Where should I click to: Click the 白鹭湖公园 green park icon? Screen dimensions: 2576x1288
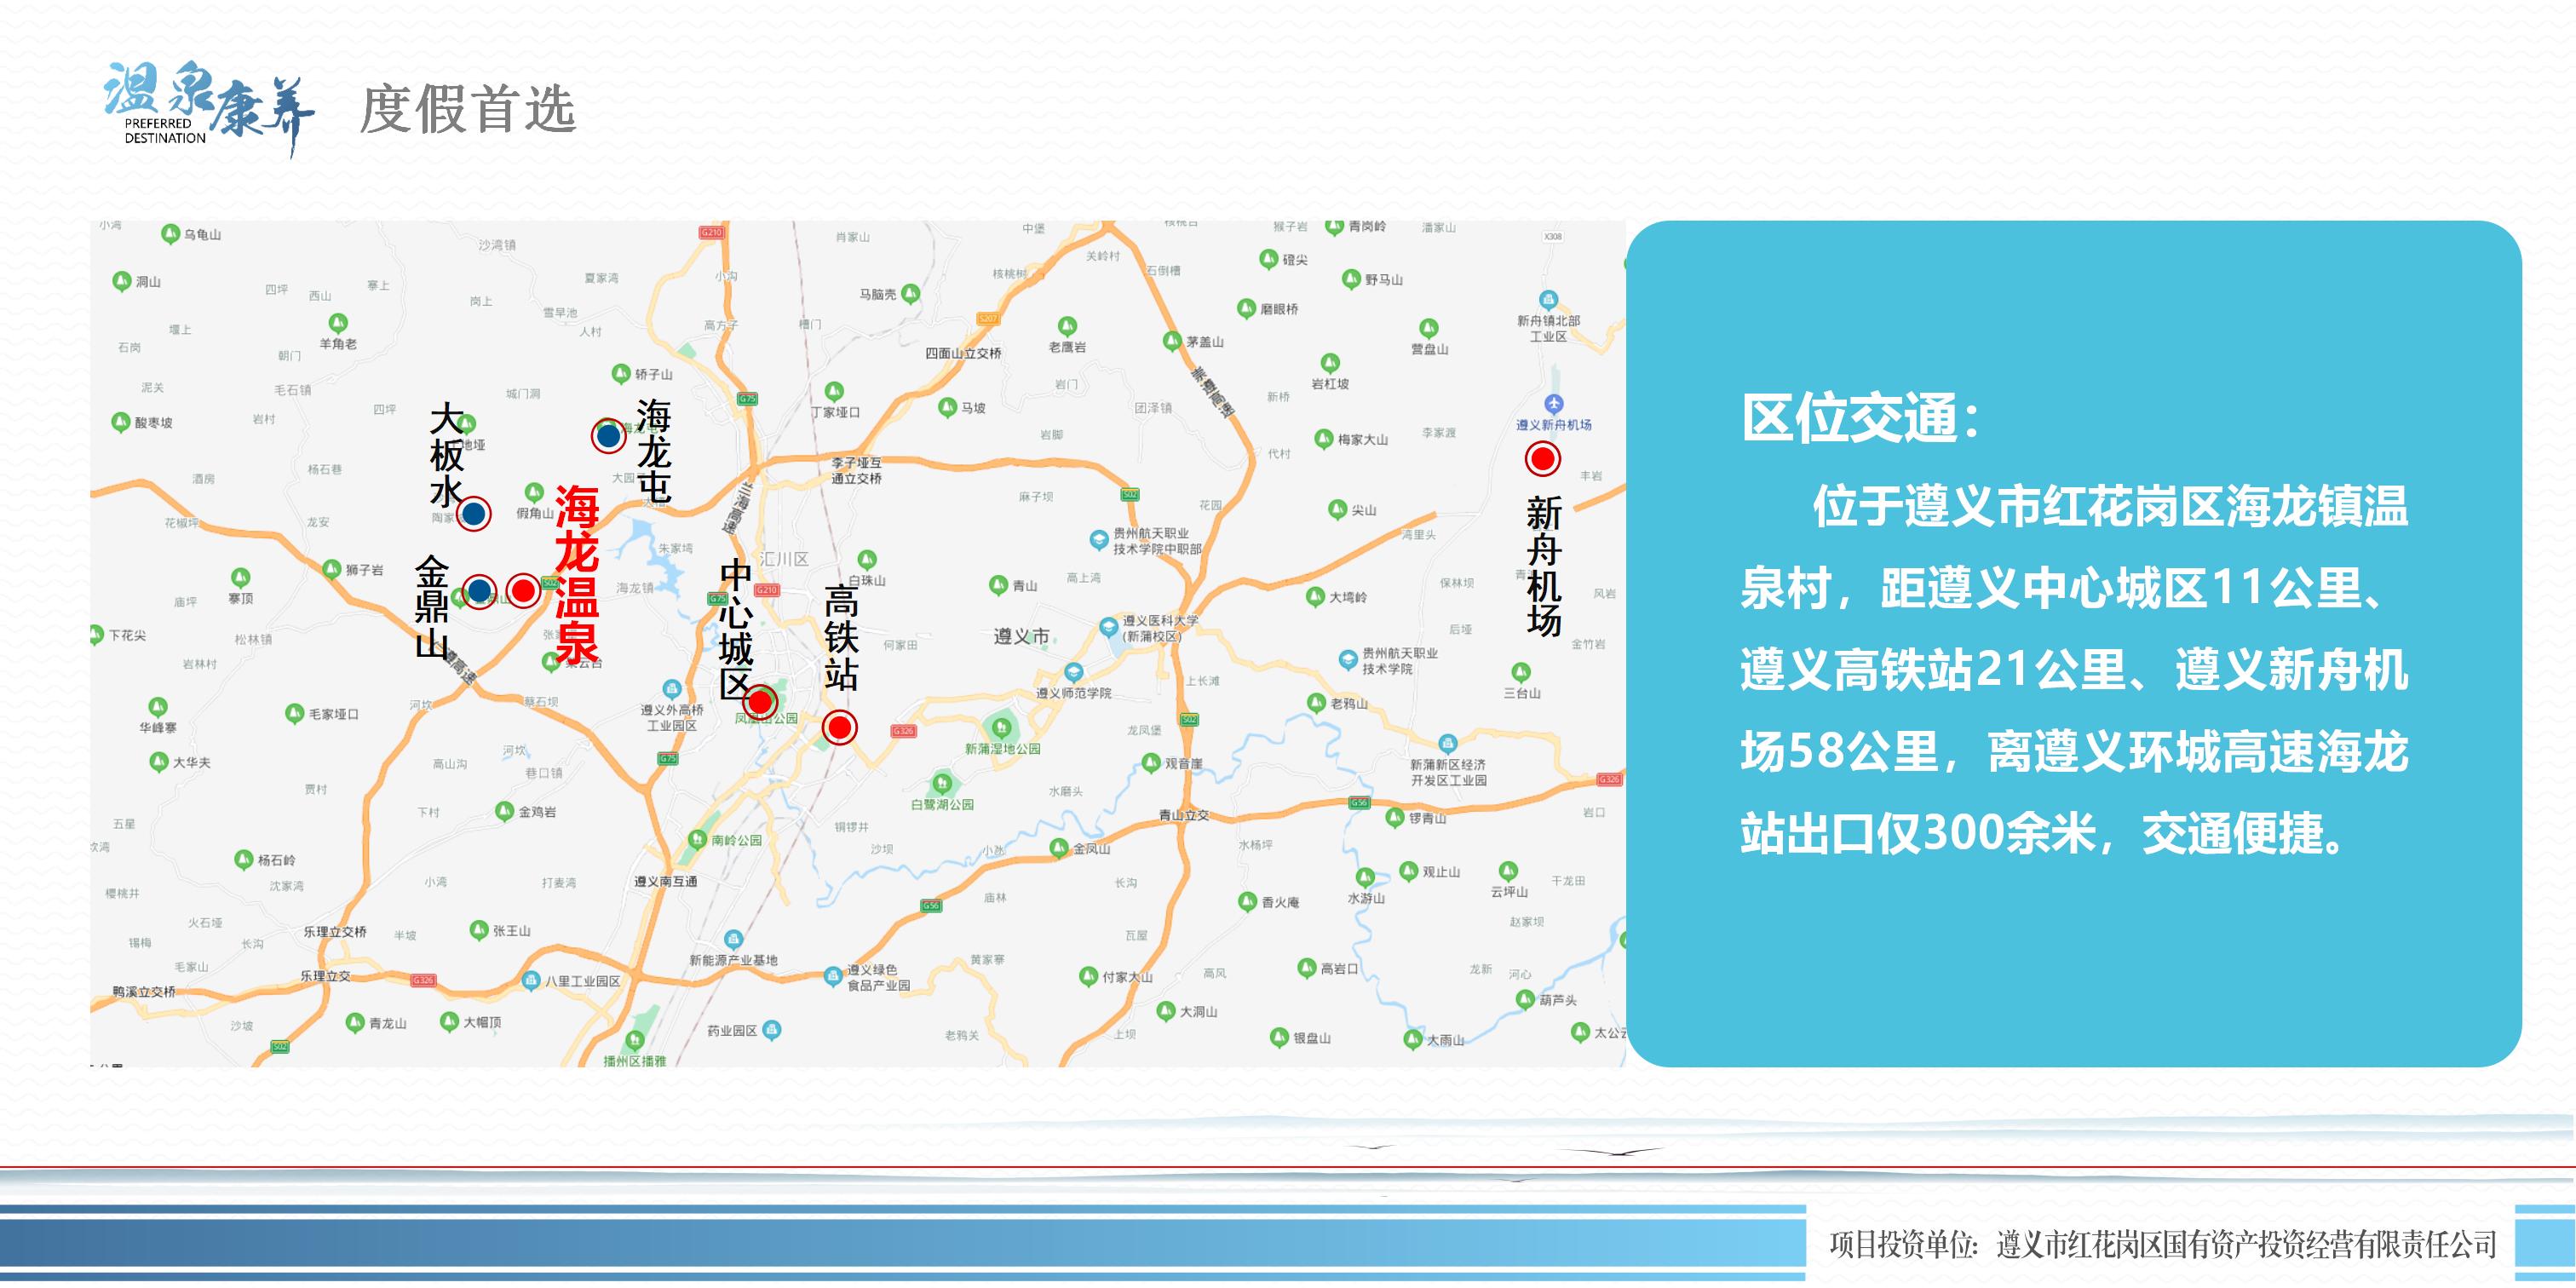click(x=941, y=783)
